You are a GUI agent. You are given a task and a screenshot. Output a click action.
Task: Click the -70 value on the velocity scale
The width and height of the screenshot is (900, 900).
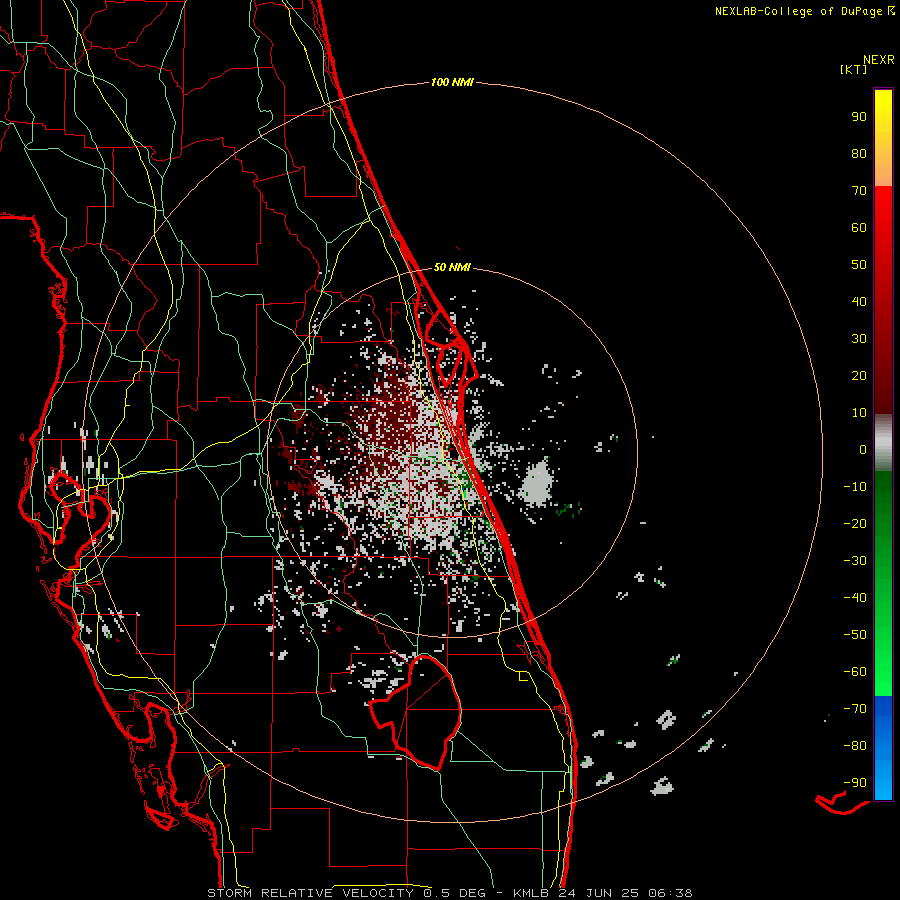tap(855, 709)
